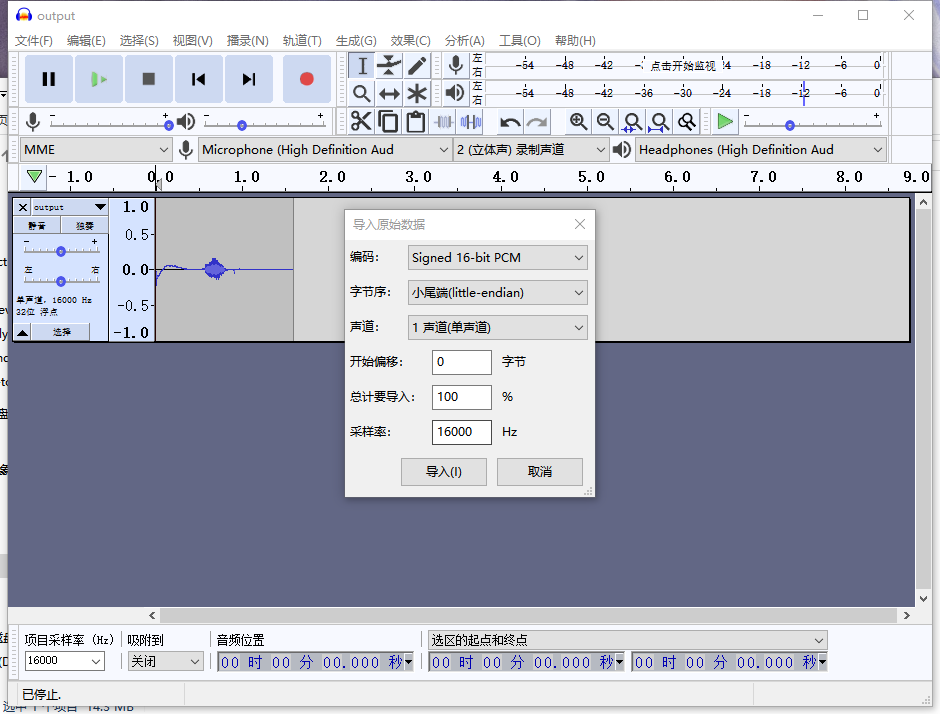Toggle the track Mute button (静音)
The height and width of the screenshot is (714, 940).
pyautogui.click(x=37, y=226)
